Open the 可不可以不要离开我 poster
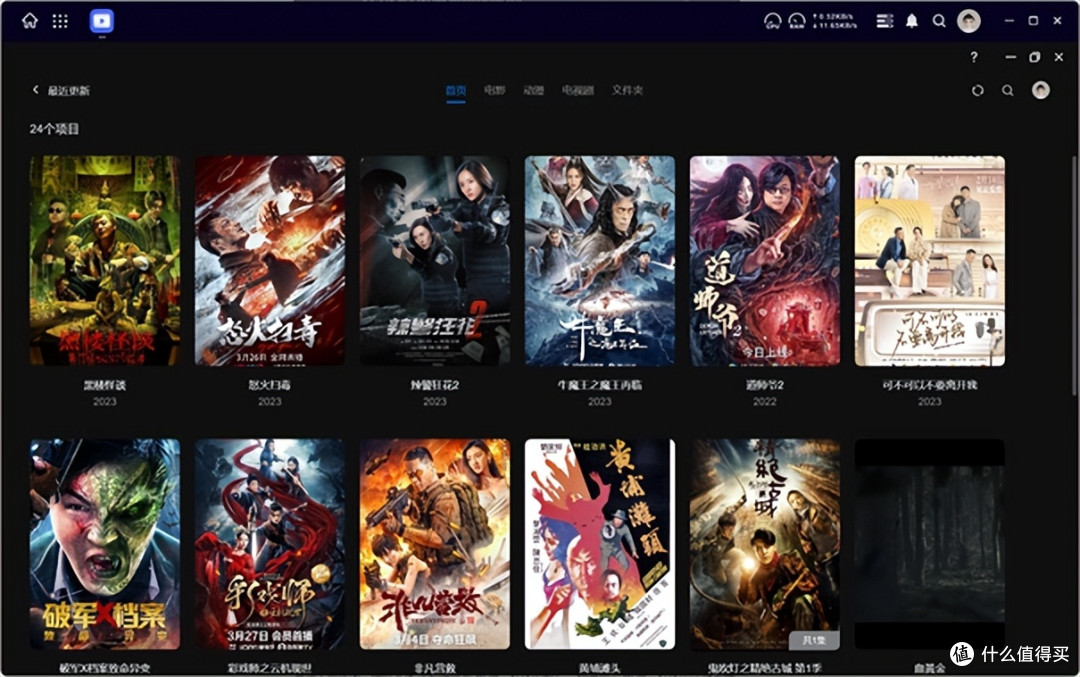Viewport: 1080px width, 677px height. 930,260
